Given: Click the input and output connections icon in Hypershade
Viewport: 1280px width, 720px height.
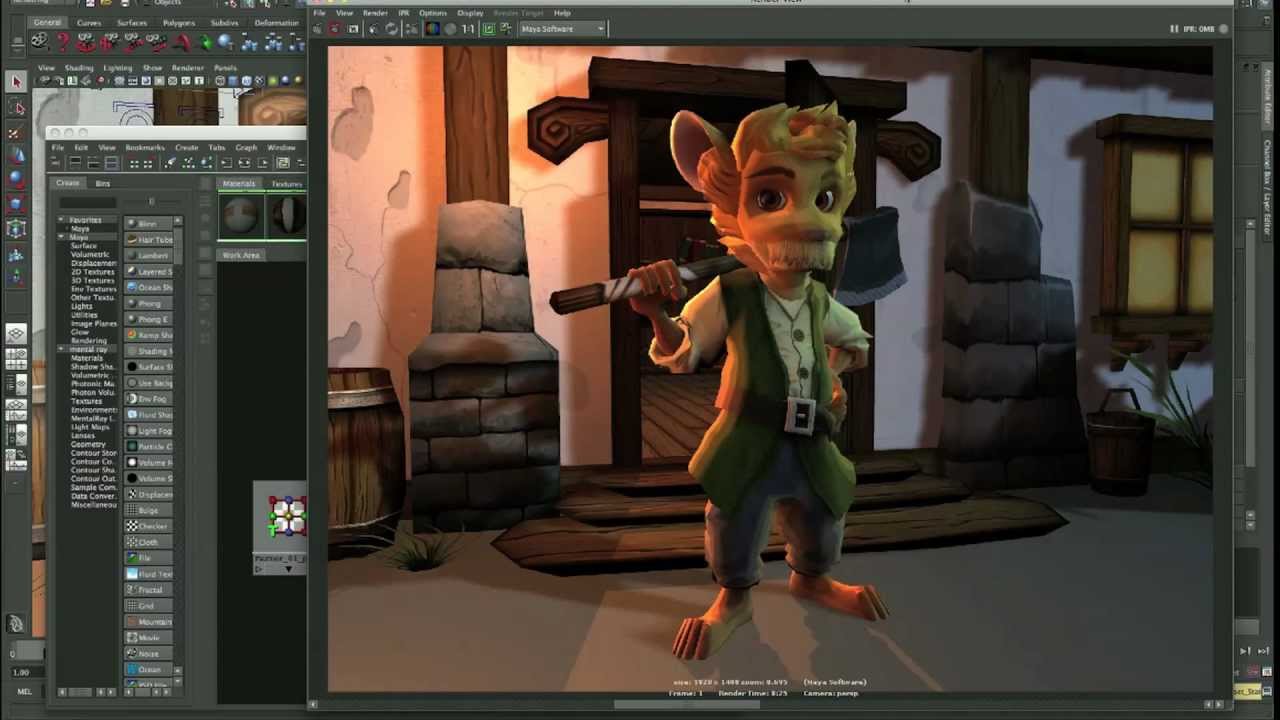Looking at the screenshot, I should (x=244, y=162).
